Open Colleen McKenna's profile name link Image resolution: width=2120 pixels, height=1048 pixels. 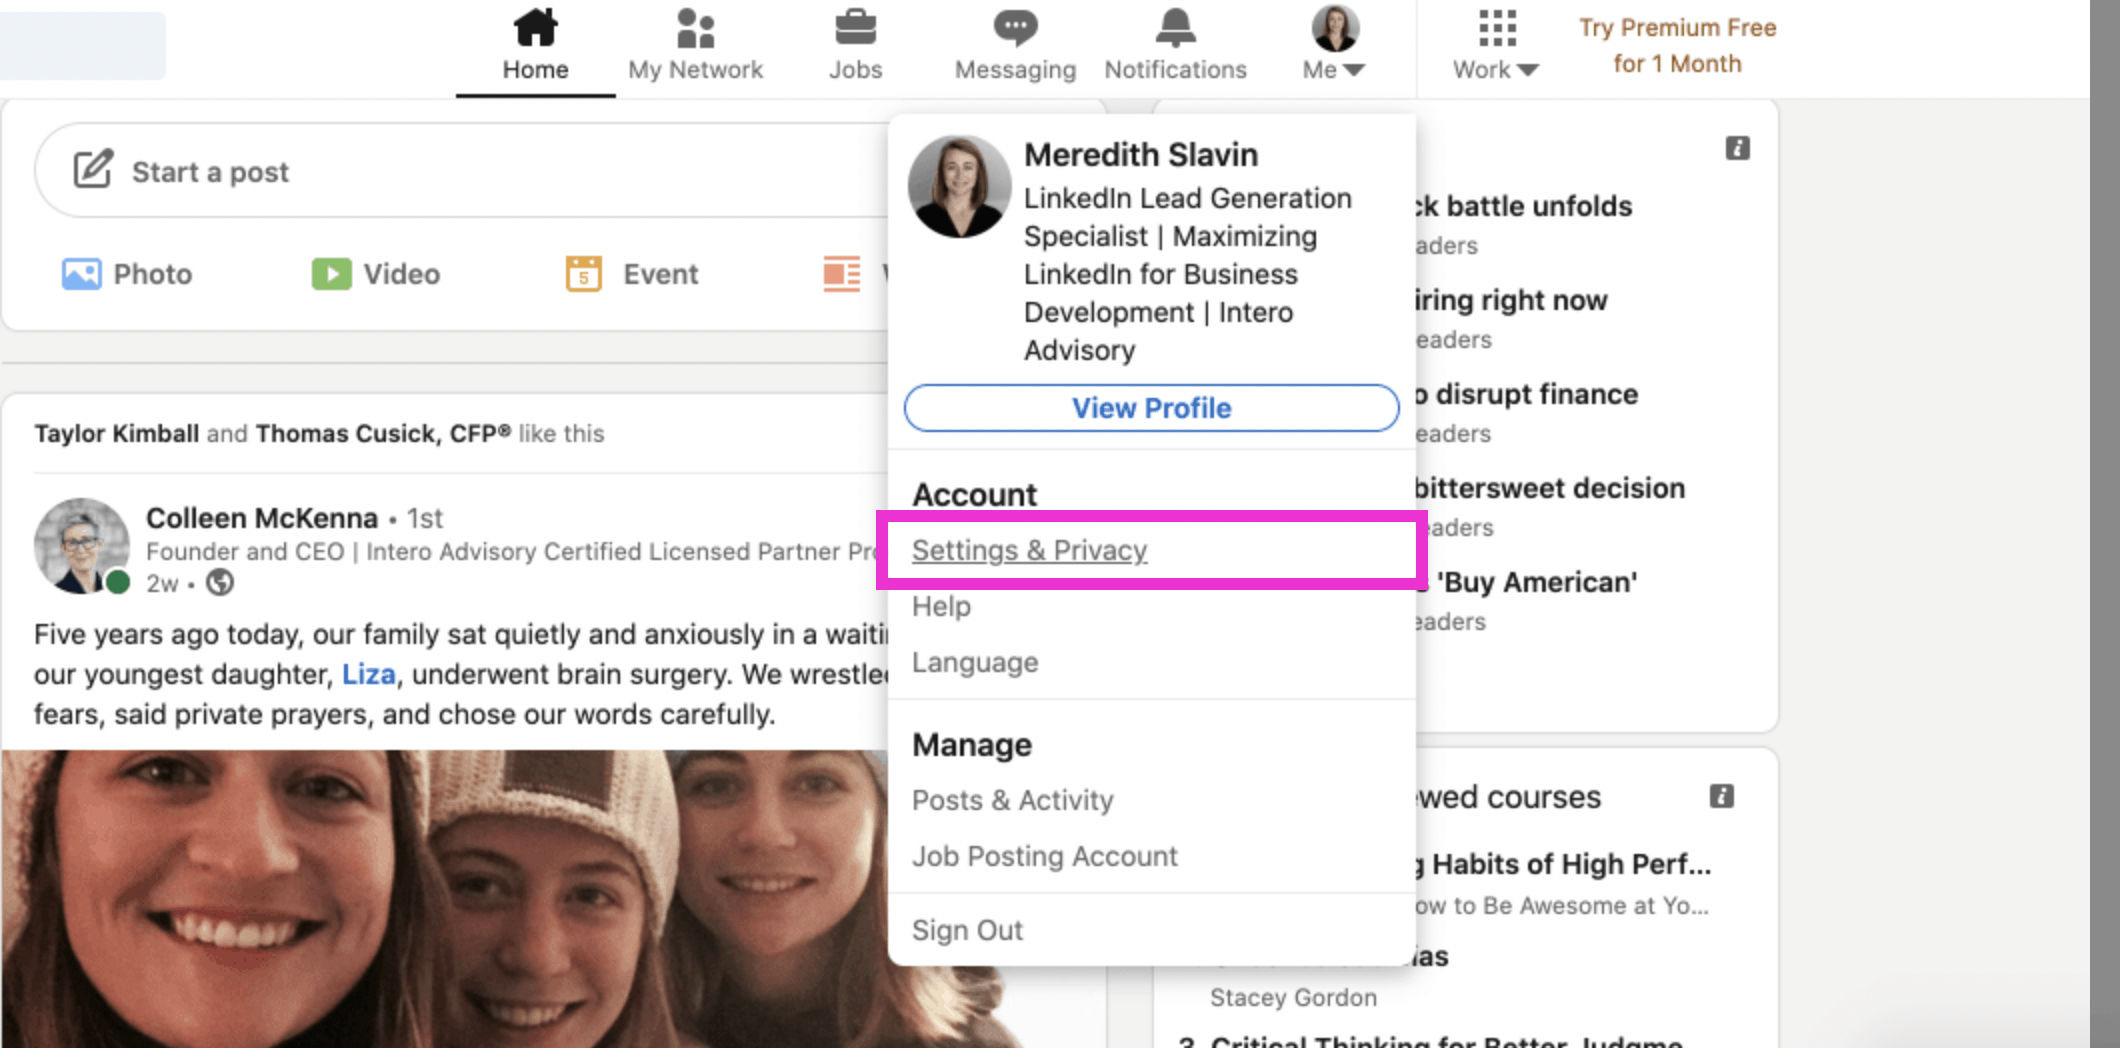pyautogui.click(x=262, y=518)
